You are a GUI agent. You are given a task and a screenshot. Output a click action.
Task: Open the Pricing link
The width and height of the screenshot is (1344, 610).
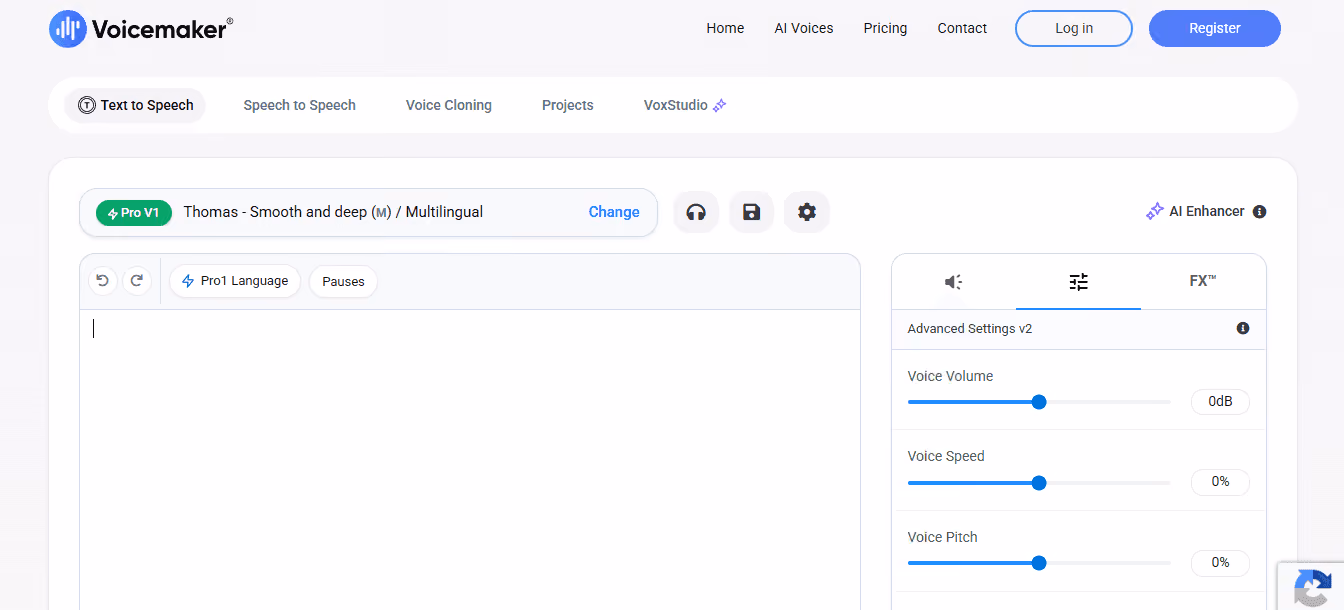(885, 28)
